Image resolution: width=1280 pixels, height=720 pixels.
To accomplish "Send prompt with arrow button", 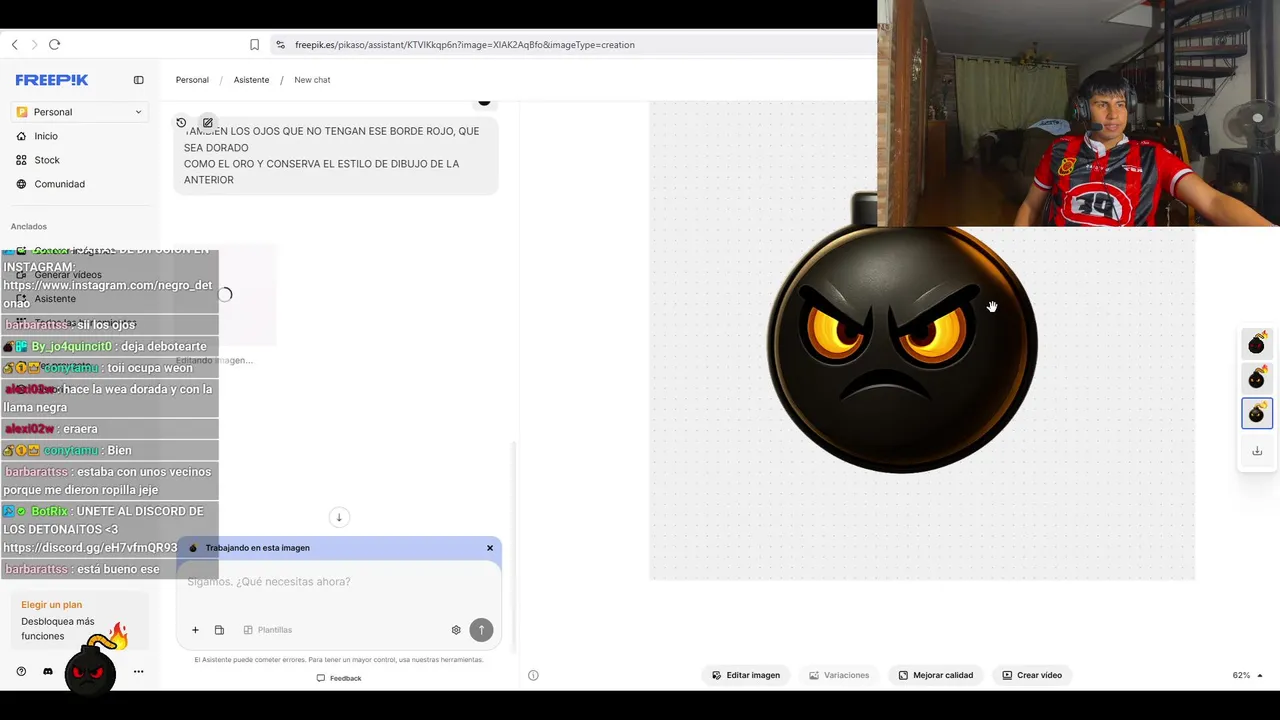I will pos(481,630).
